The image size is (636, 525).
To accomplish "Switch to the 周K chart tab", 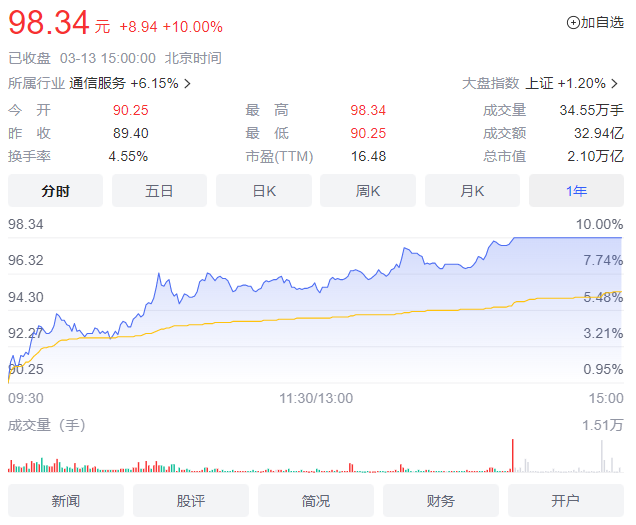I will (368, 191).
